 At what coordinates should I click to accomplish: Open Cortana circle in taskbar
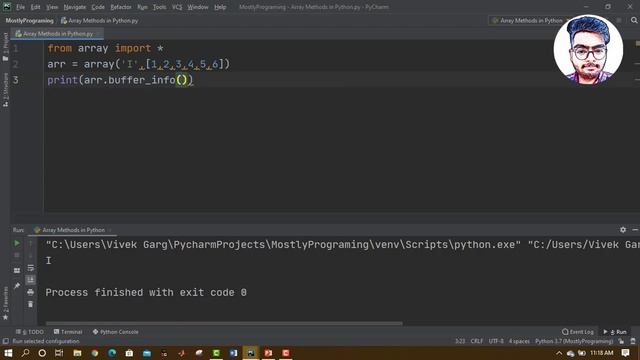[x=42, y=353]
